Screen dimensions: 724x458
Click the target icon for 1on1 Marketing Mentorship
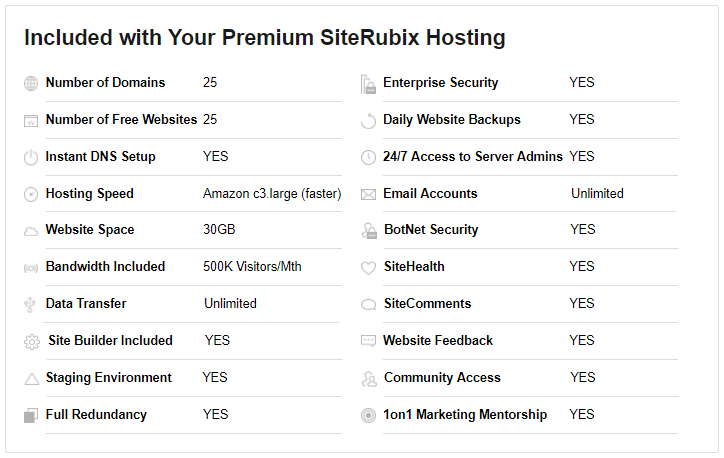point(368,416)
